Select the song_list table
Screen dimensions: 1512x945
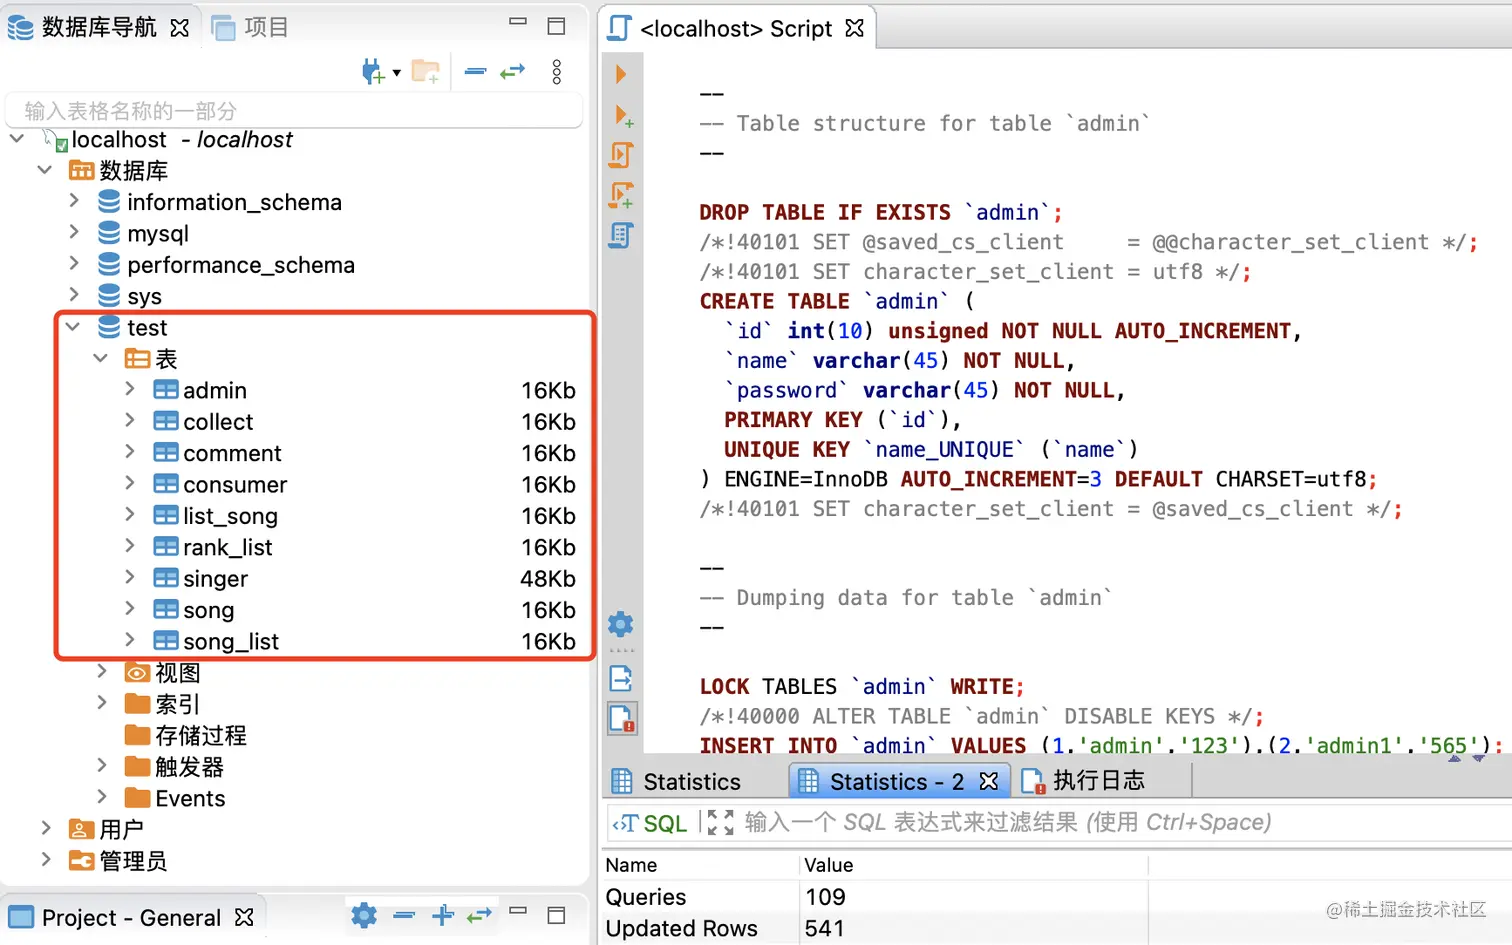coord(231,642)
